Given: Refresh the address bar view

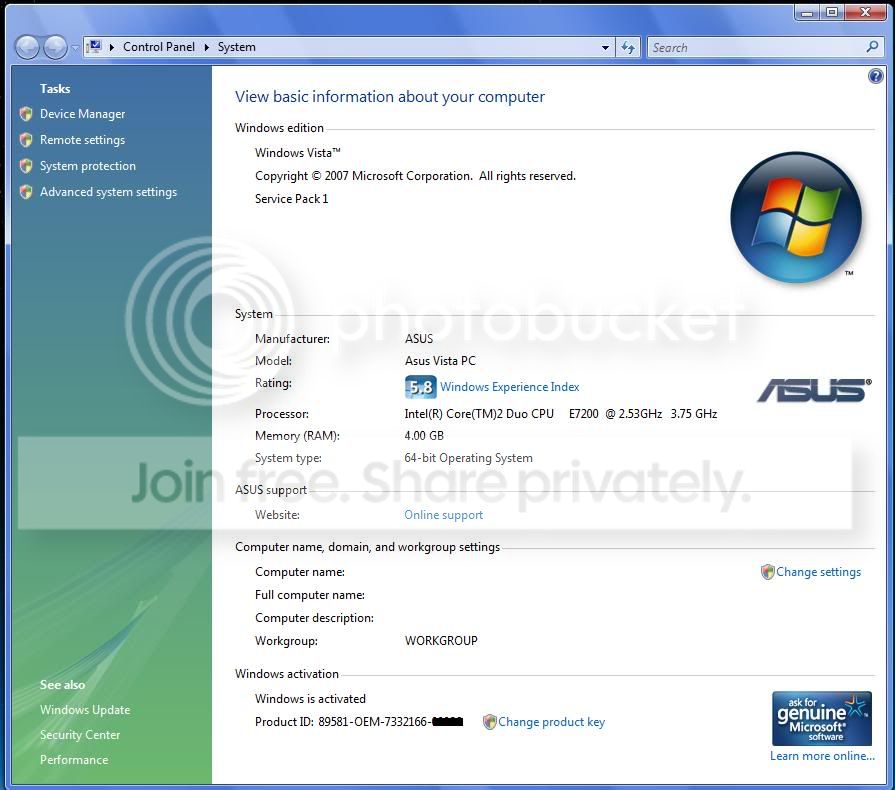Looking at the screenshot, I should point(628,47).
